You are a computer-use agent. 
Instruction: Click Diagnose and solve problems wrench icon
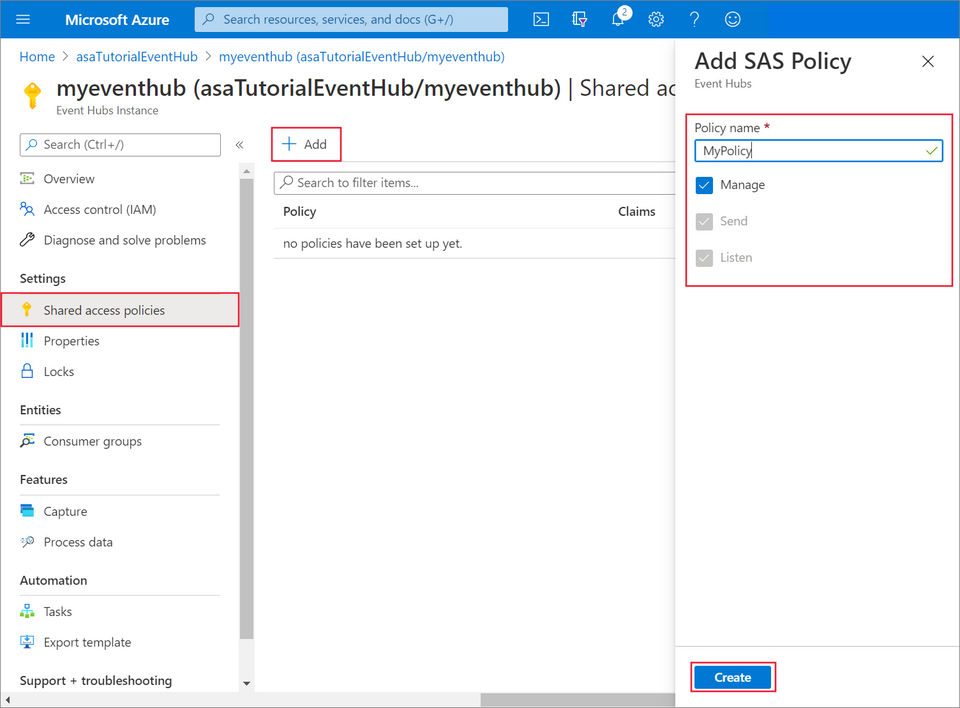click(x=27, y=240)
